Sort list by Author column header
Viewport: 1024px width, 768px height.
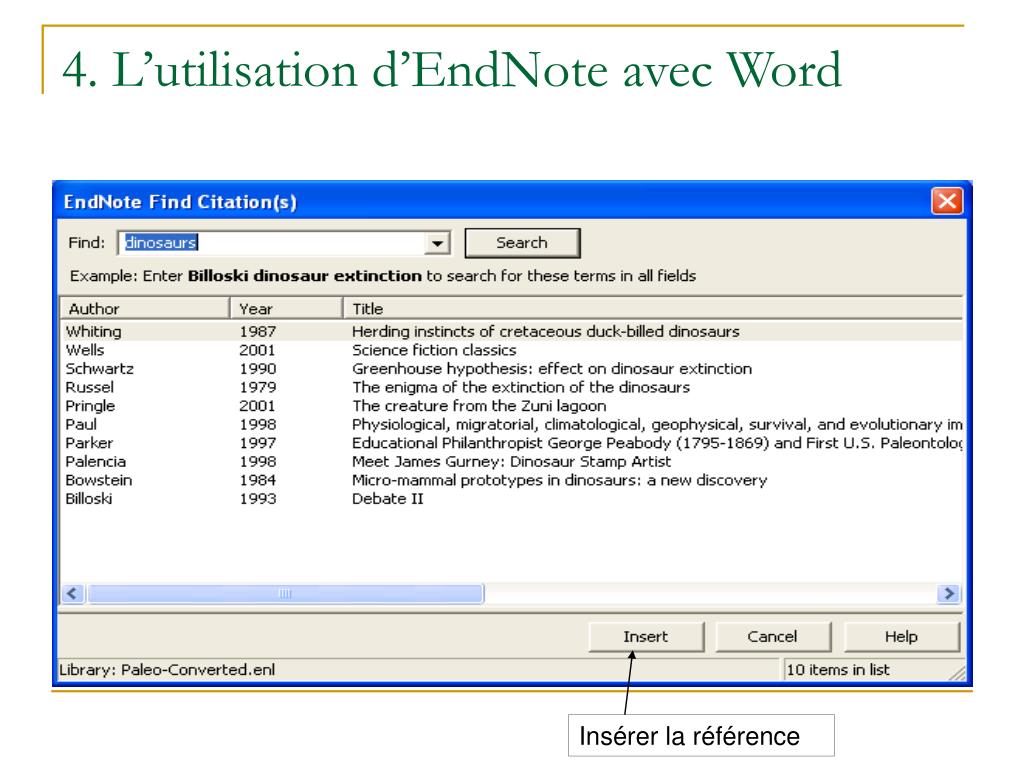144,308
